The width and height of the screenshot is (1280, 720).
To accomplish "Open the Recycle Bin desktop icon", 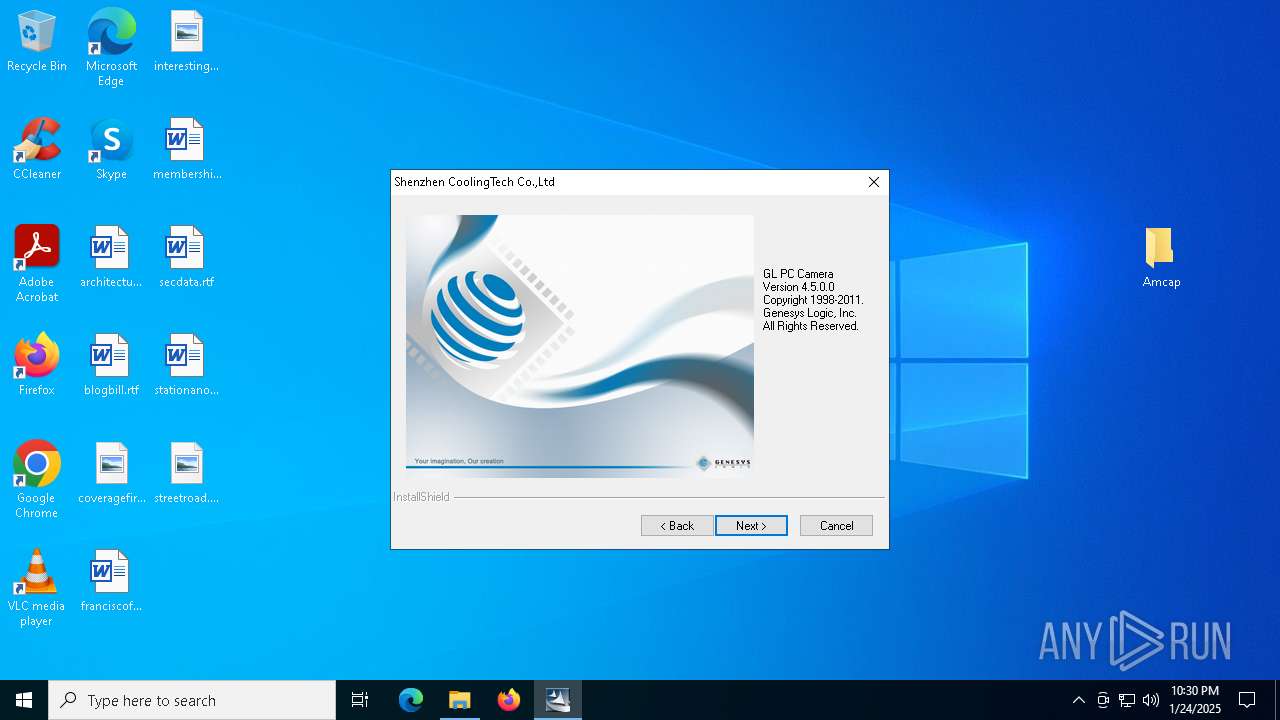I will click(x=37, y=42).
